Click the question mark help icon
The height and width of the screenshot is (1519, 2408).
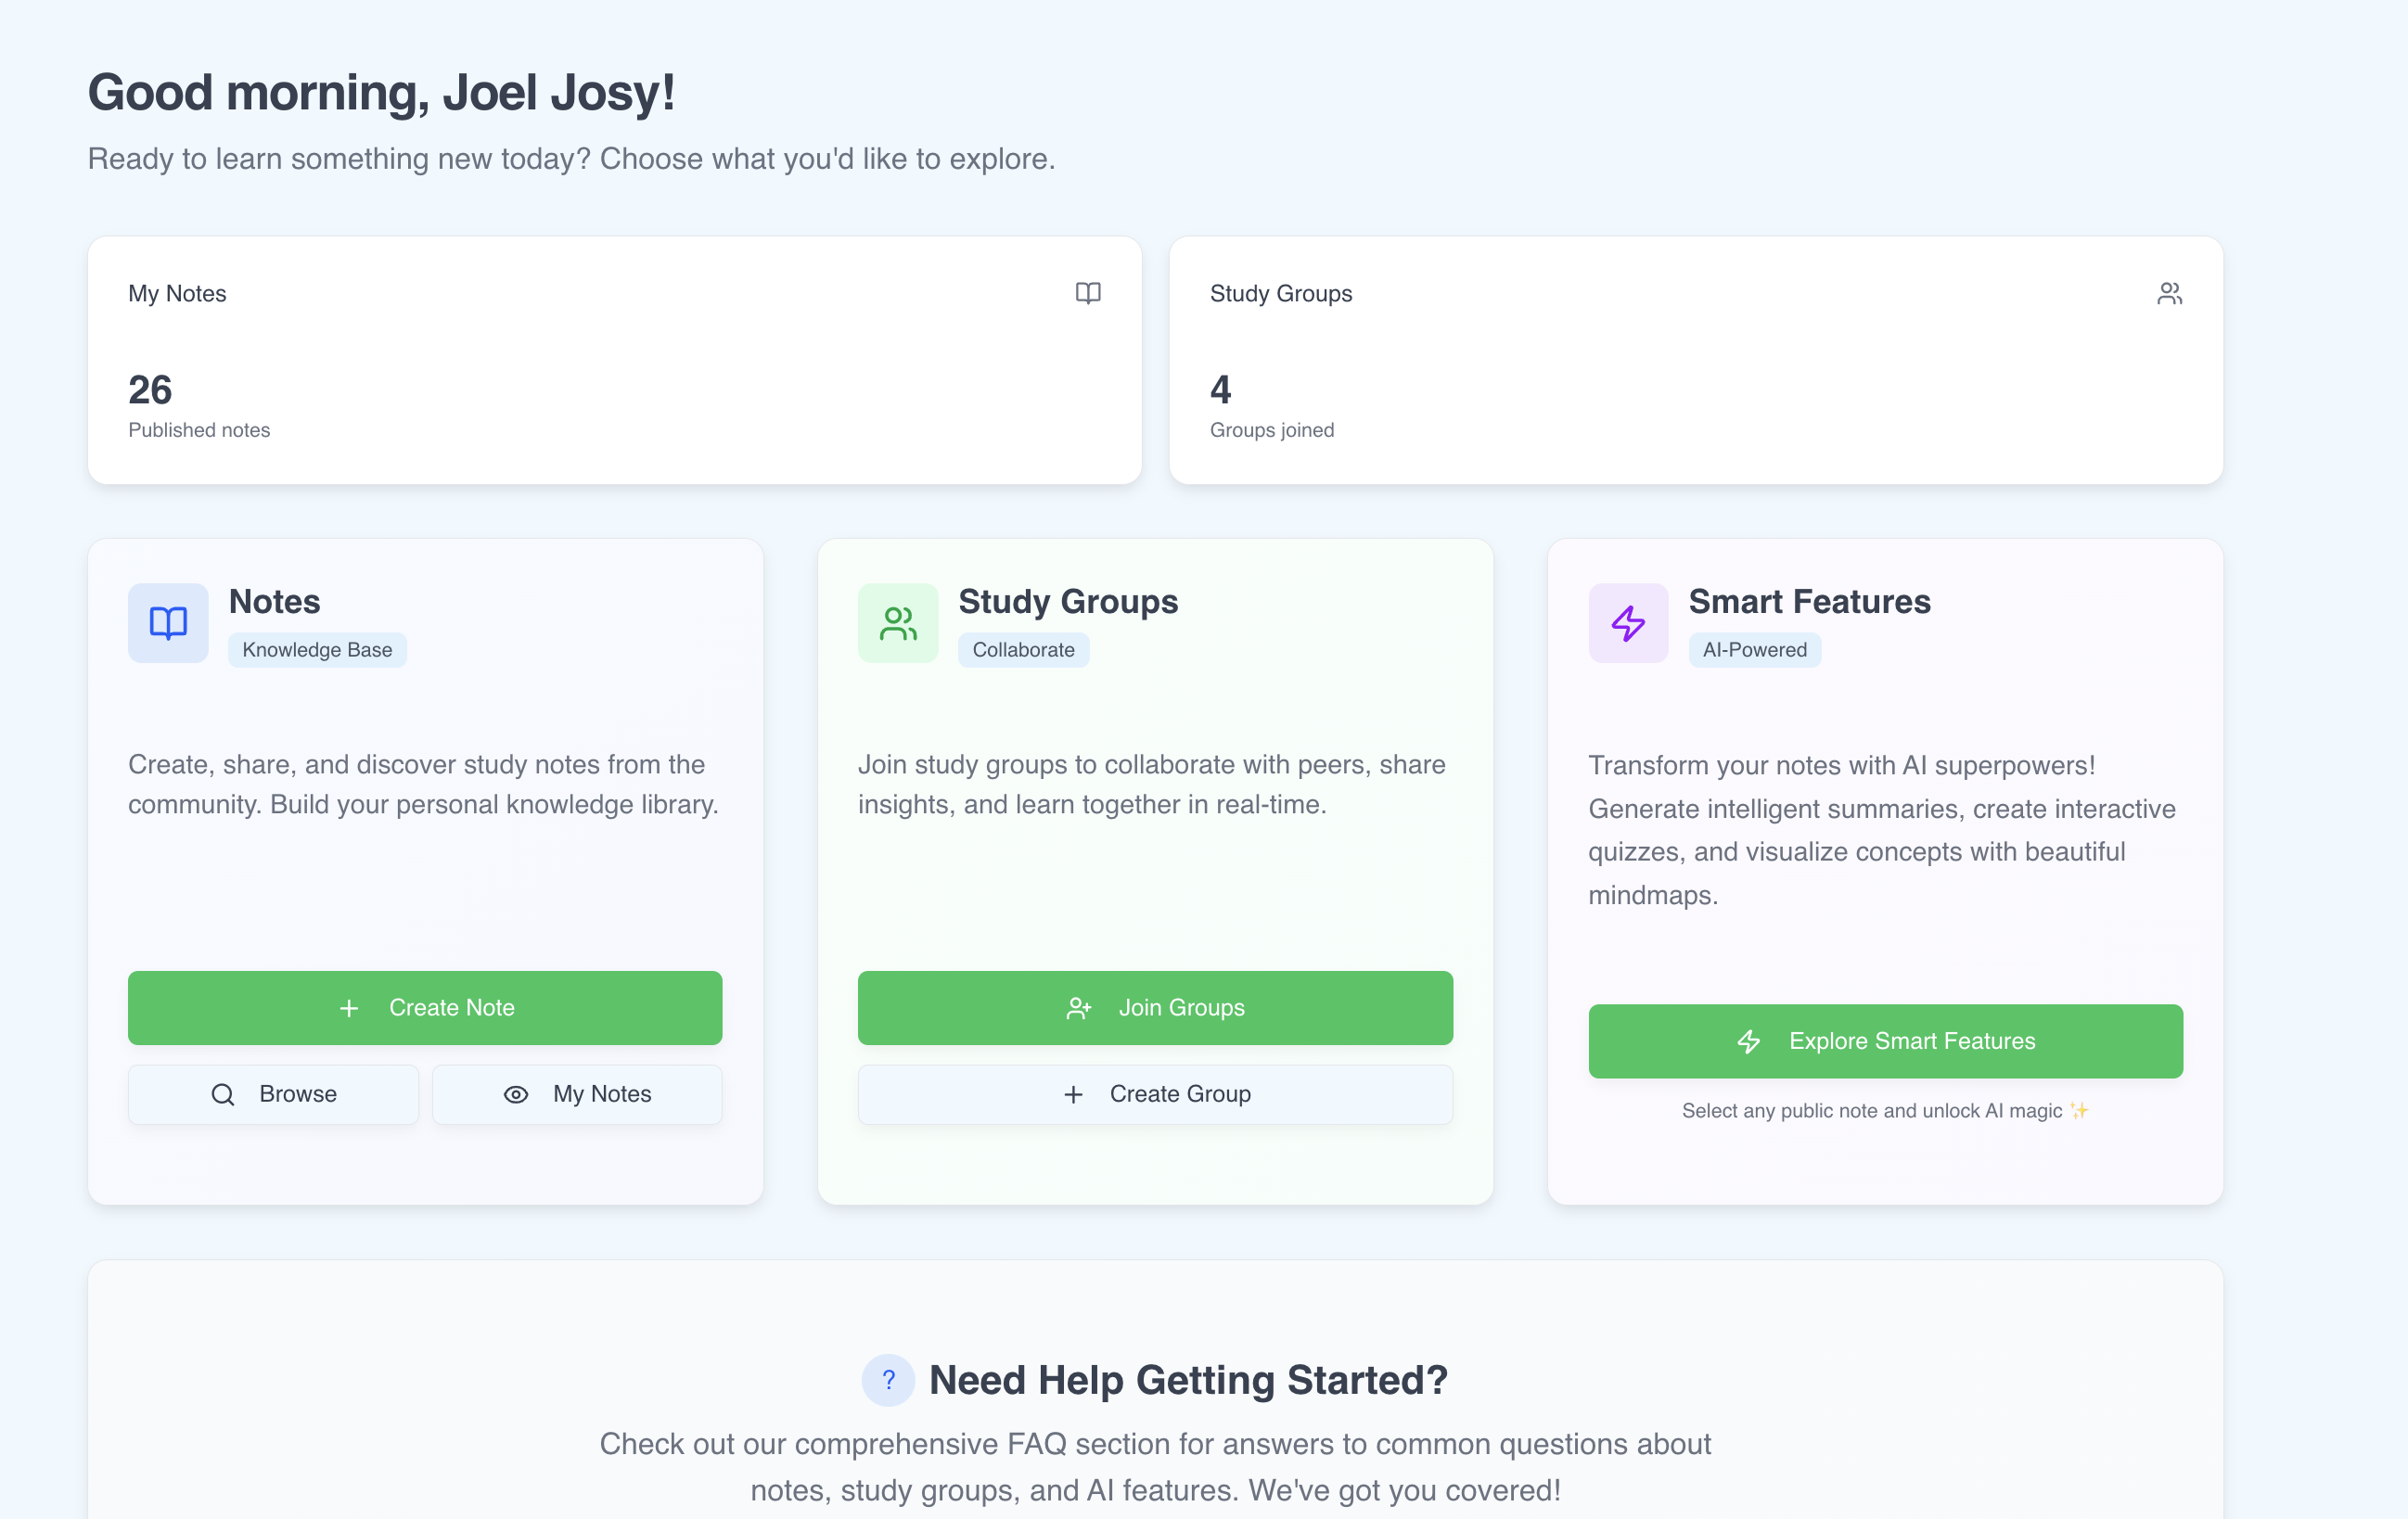tap(888, 1380)
